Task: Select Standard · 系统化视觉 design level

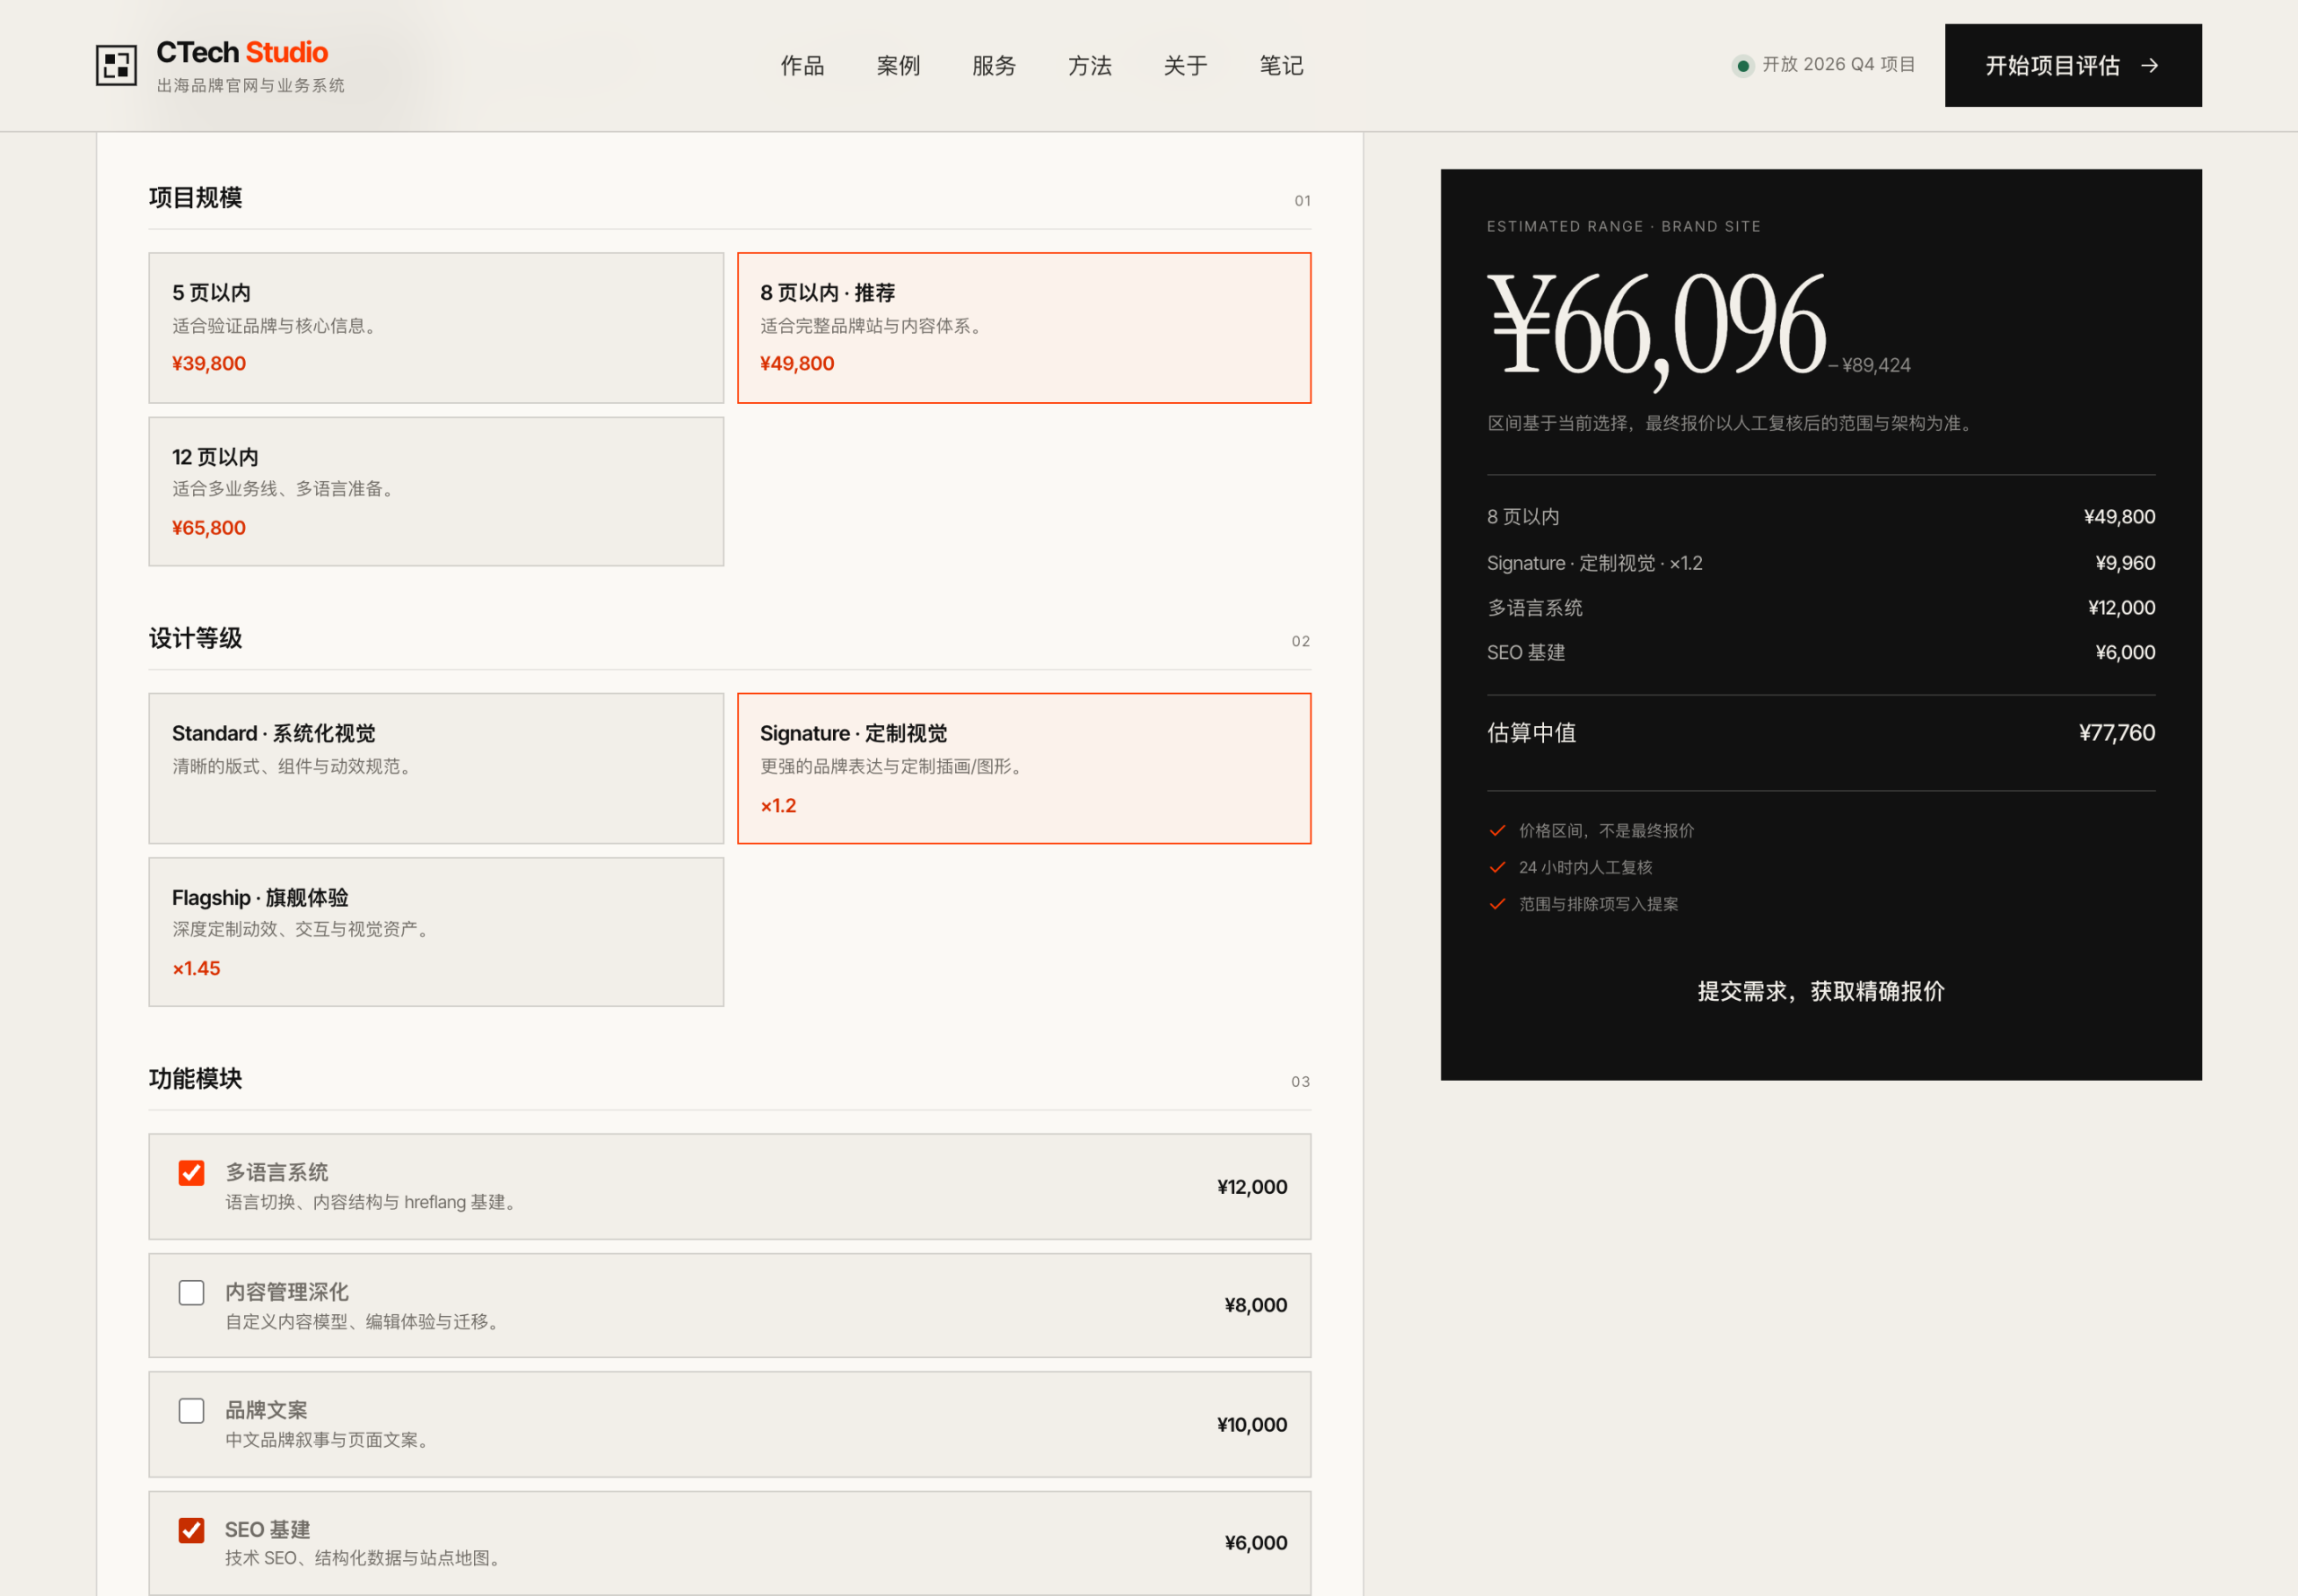Action: pyautogui.click(x=436, y=768)
